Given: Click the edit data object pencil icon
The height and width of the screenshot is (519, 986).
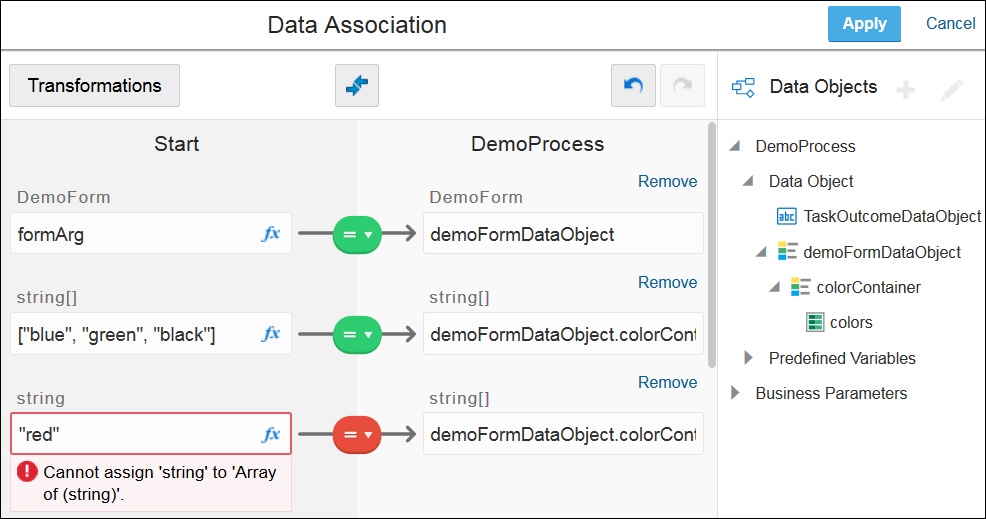Looking at the screenshot, I should (951, 90).
